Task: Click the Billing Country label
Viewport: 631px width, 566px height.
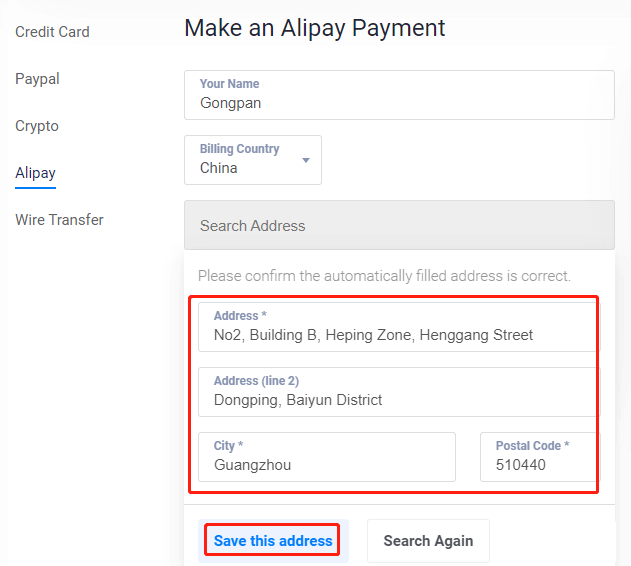Action: pyautogui.click(x=240, y=149)
